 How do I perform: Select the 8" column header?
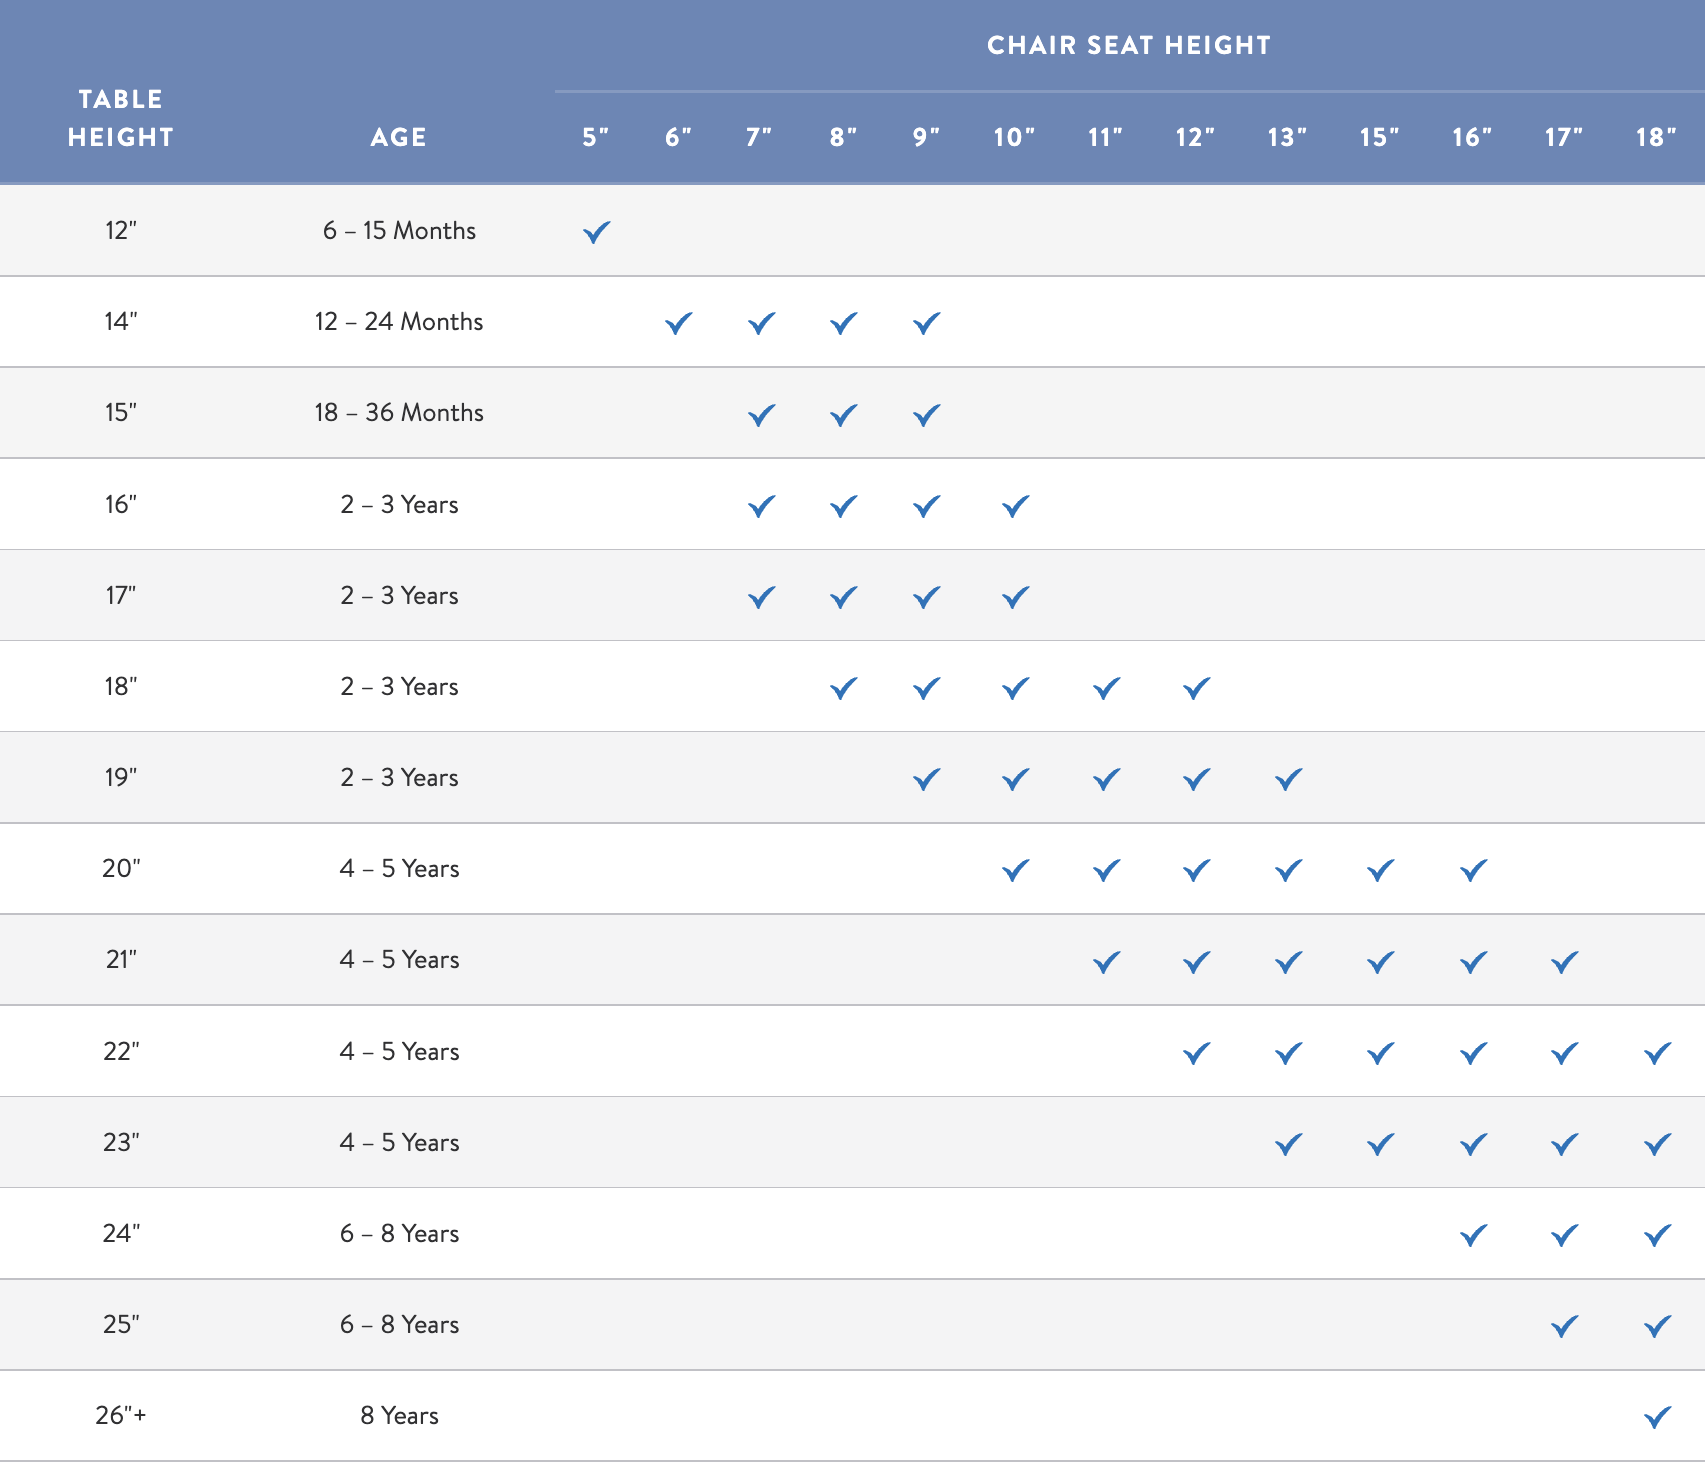click(841, 137)
